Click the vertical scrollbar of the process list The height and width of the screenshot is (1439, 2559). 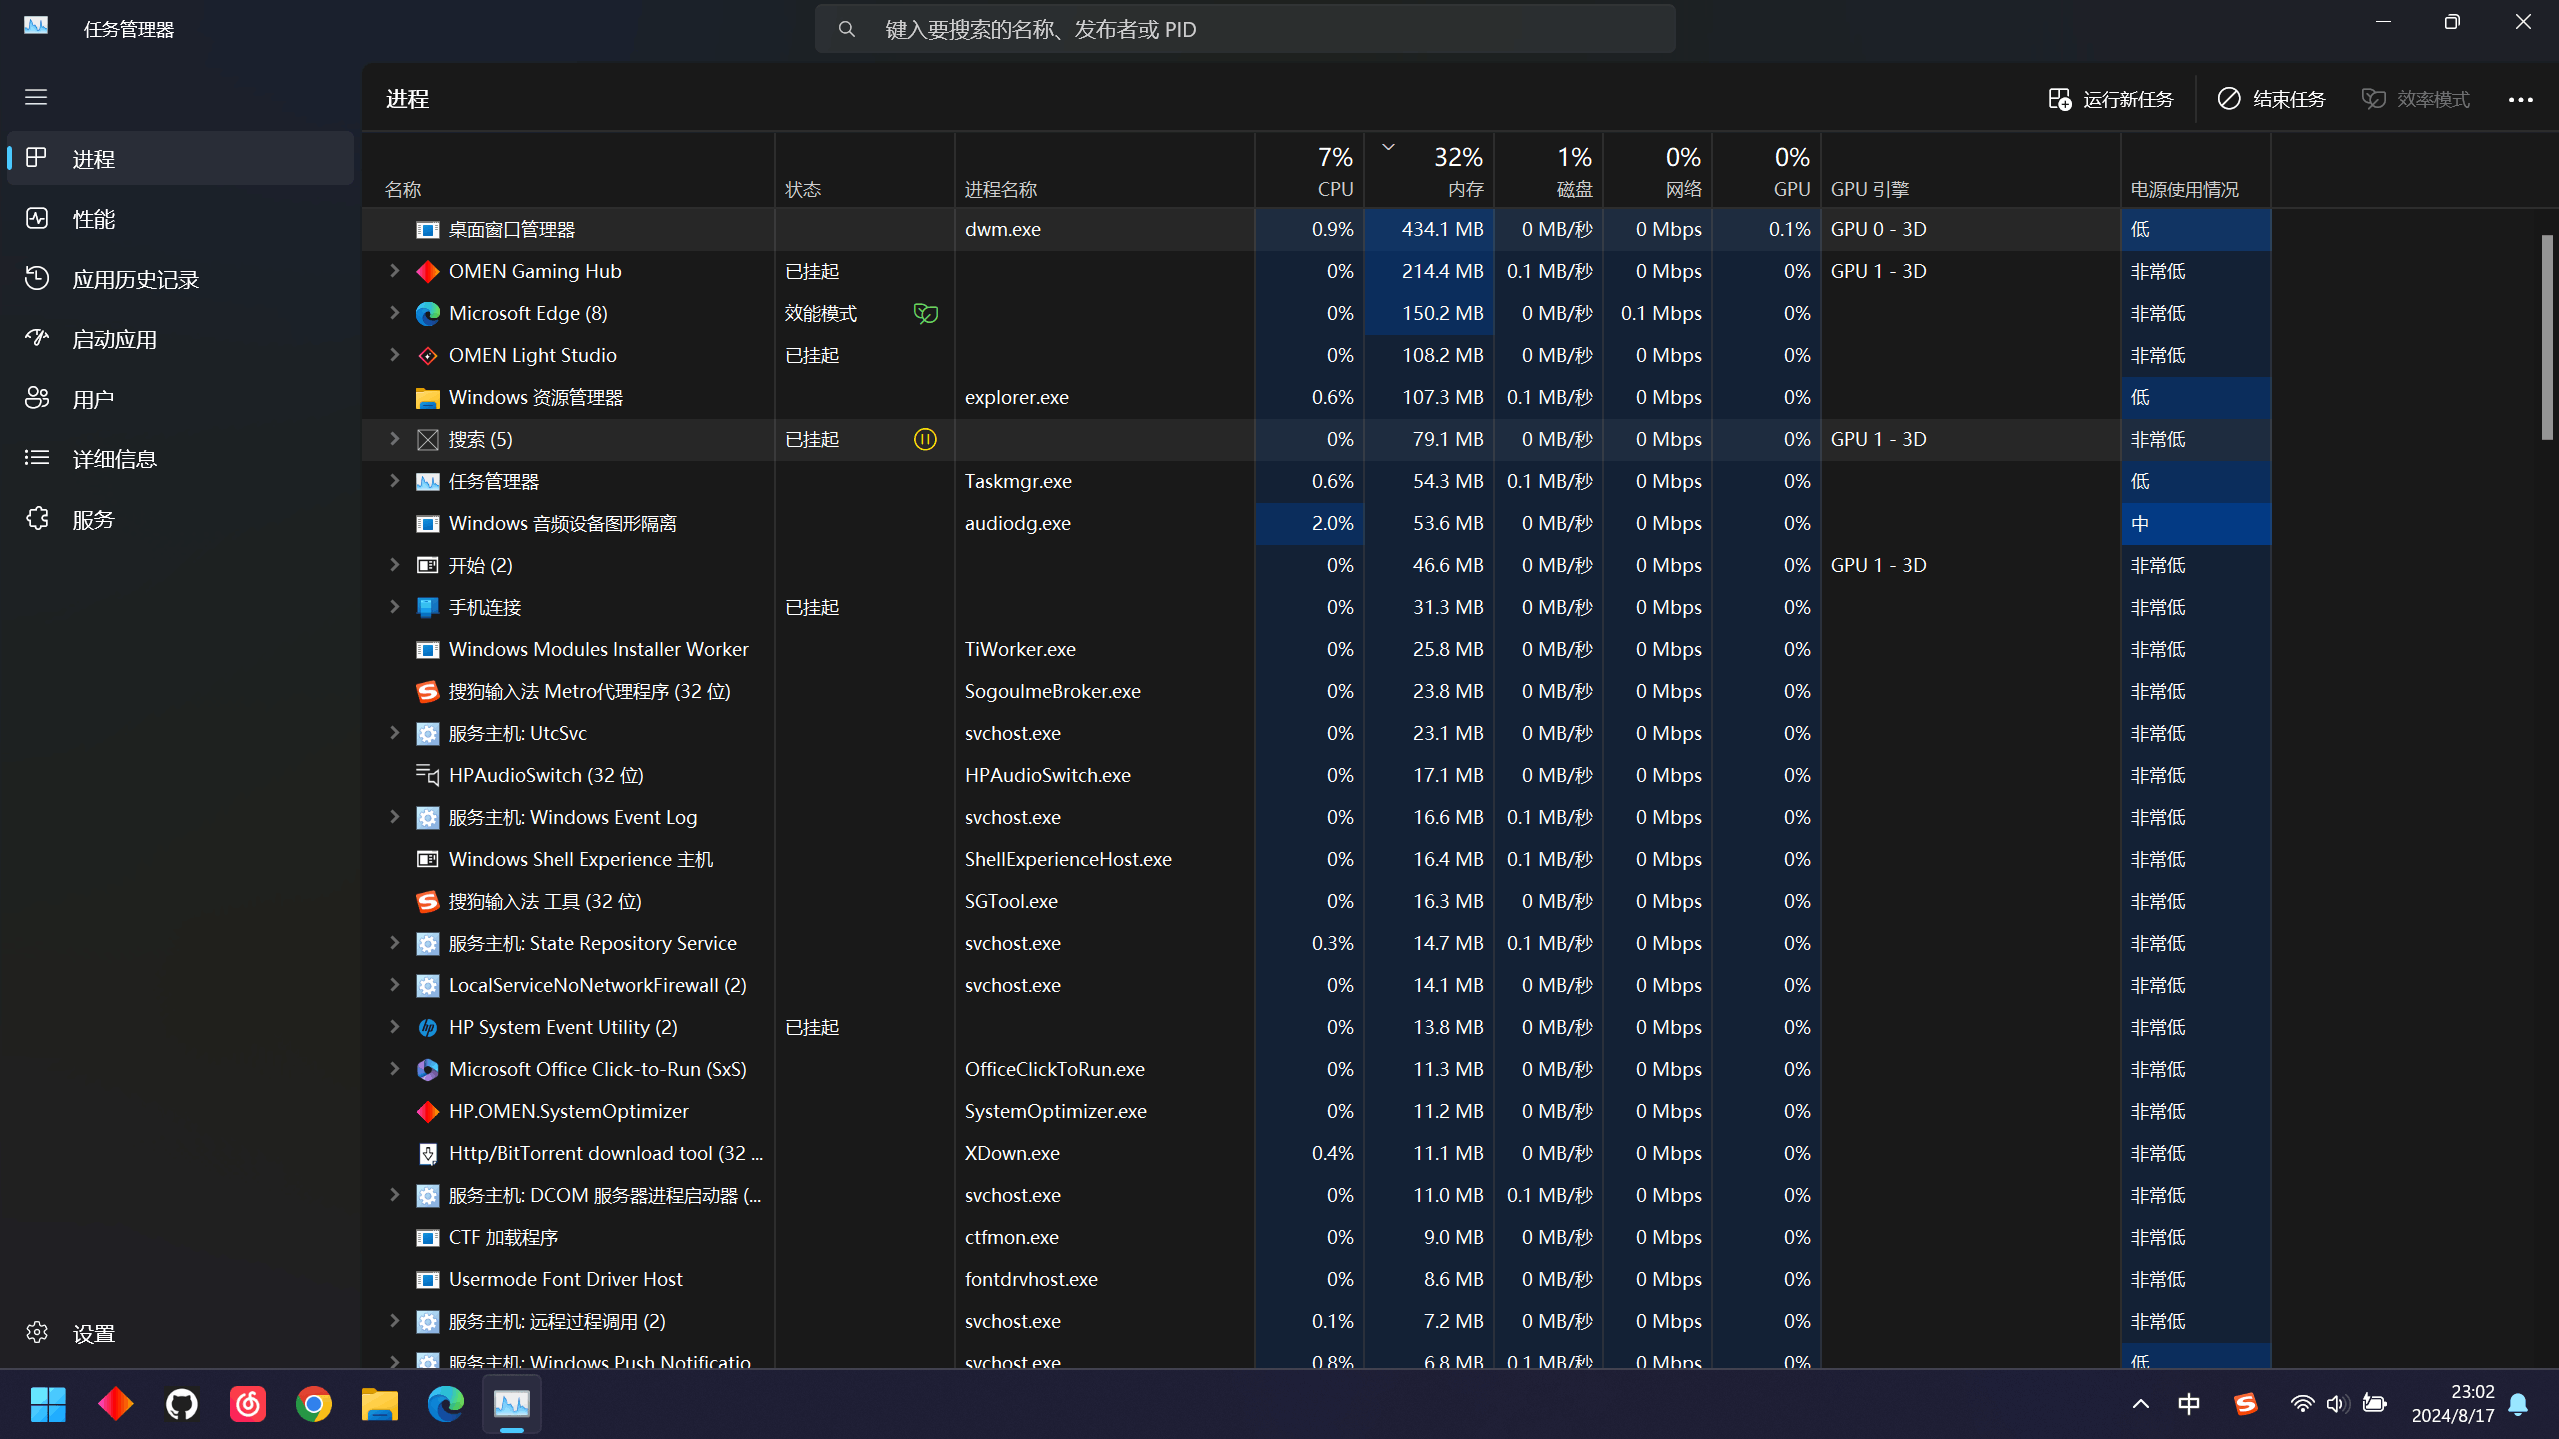point(2546,338)
